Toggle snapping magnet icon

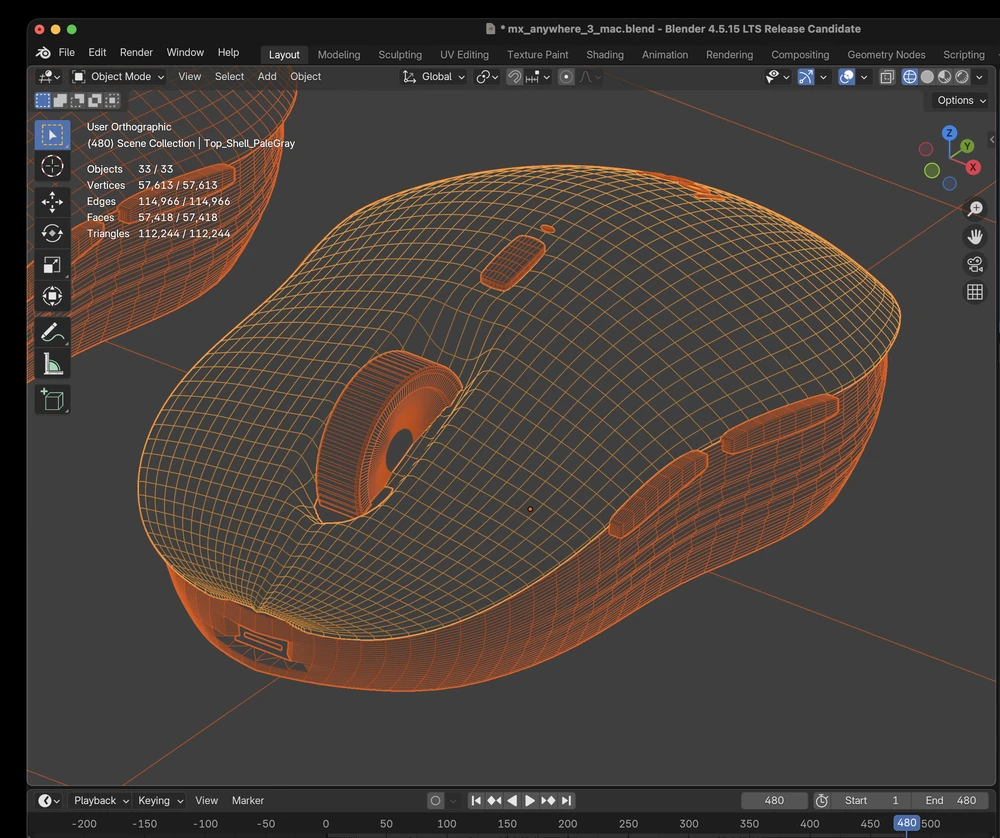tap(514, 77)
